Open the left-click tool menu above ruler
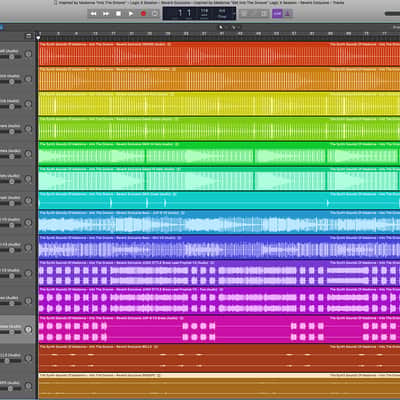The height and width of the screenshot is (400, 400). pos(221,27)
